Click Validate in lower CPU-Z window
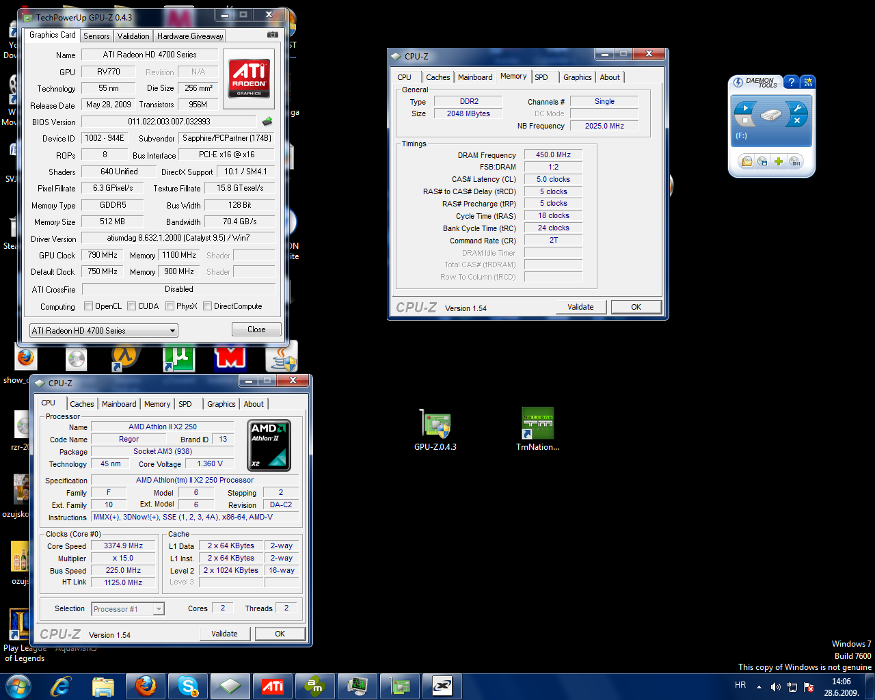The width and height of the screenshot is (875, 700). point(224,634)
